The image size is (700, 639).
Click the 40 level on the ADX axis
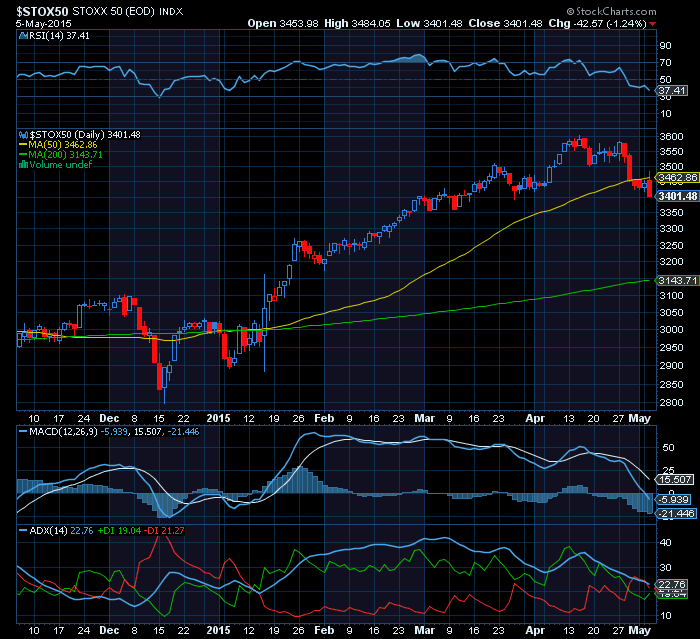tap(665, 543)
